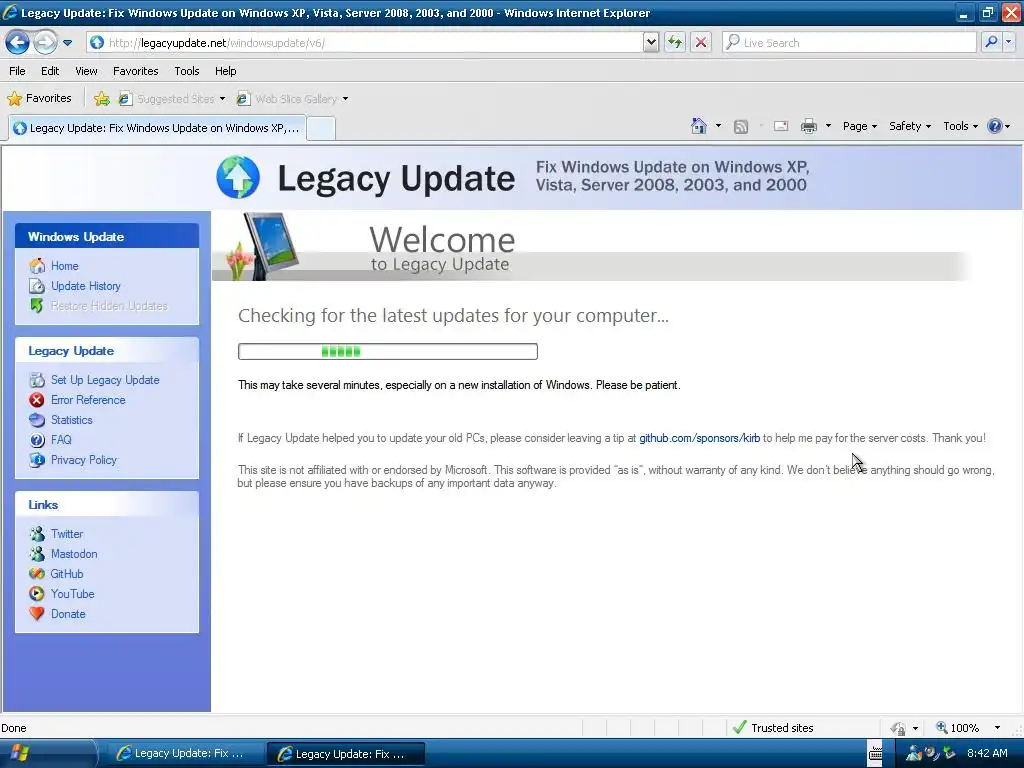This screenshot has width=1024, height=768.
Task: Open the Favorites menu
Action: pyautogui.click(x=135, y=71)
